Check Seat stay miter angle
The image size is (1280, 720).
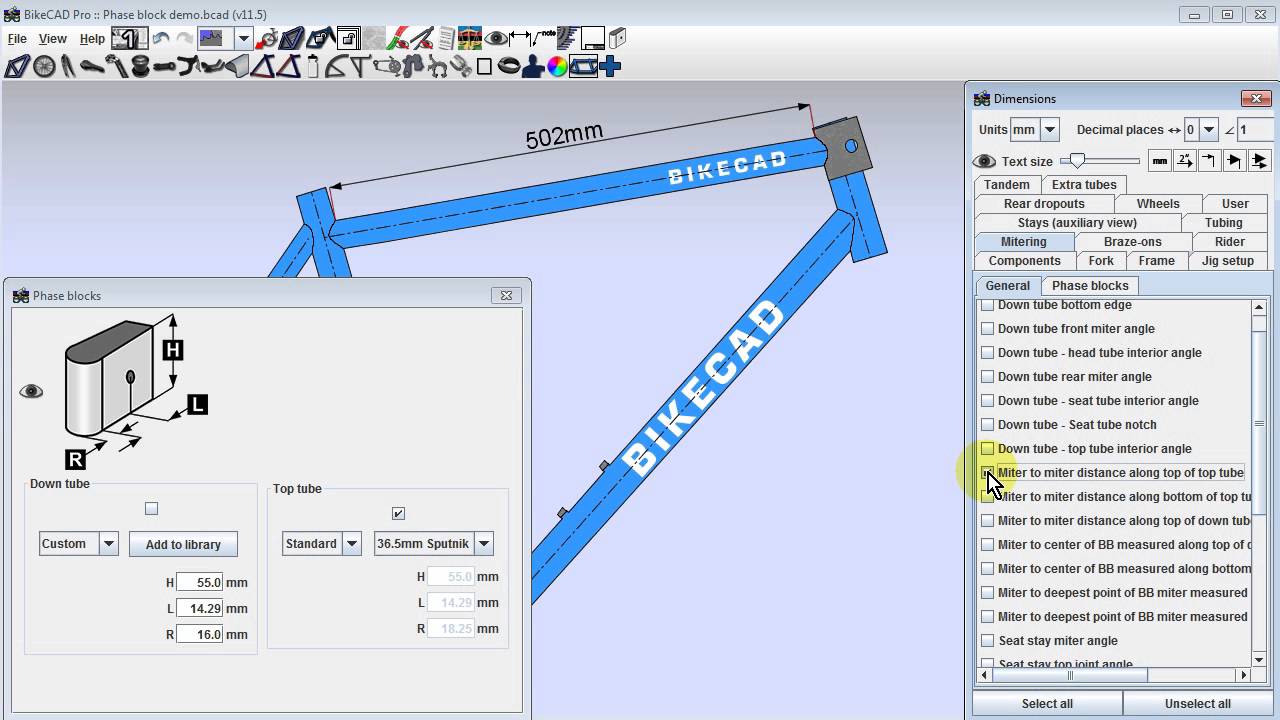click(x=988, y=640)
